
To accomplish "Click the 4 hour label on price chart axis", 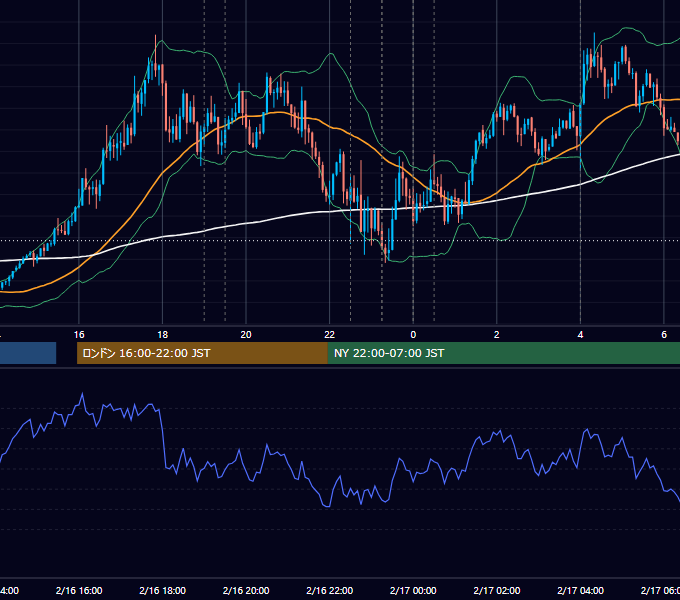I will click(x=580, y=335).
